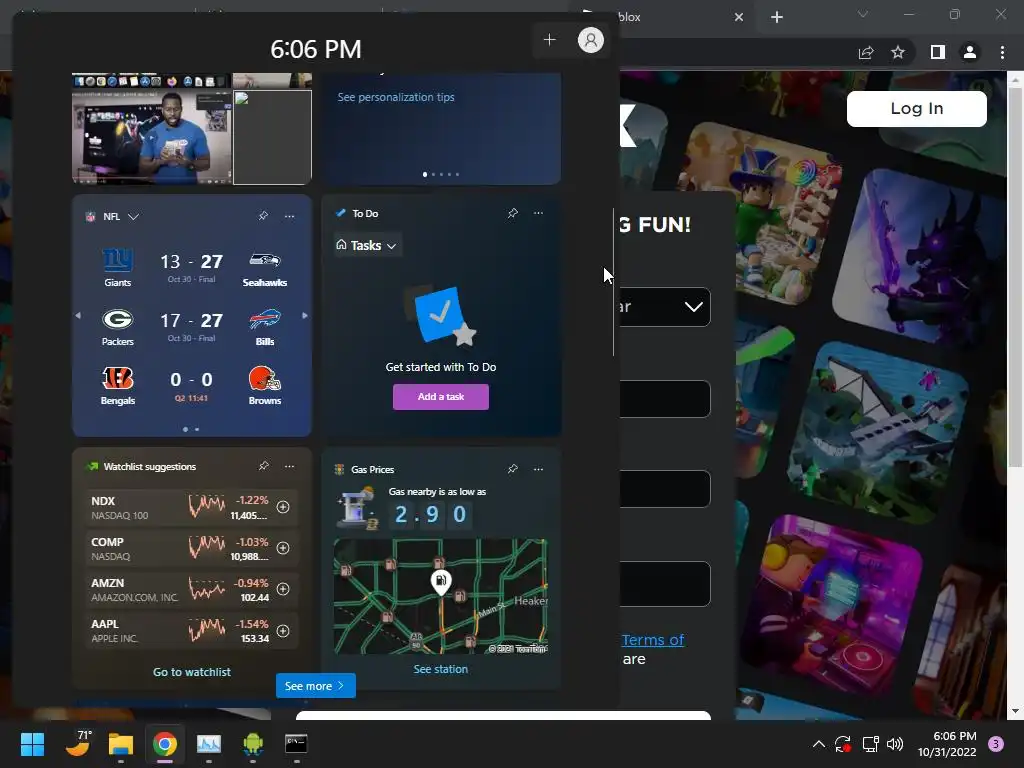The height and width of the screenshot is (768, 1024).
Task: Open Go to watchlist link
Action: point(191,672)
